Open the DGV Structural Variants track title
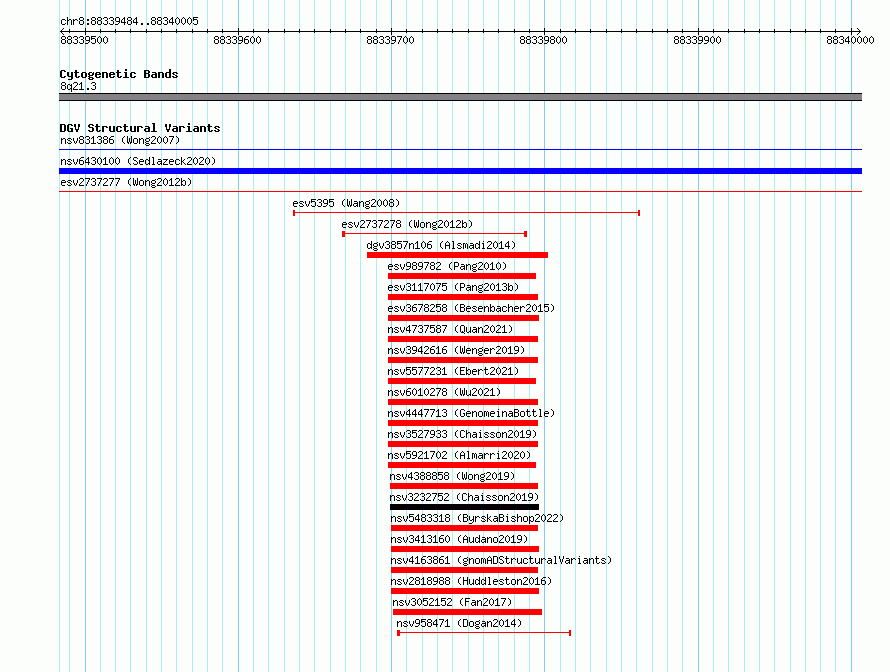 click(140, 128)
